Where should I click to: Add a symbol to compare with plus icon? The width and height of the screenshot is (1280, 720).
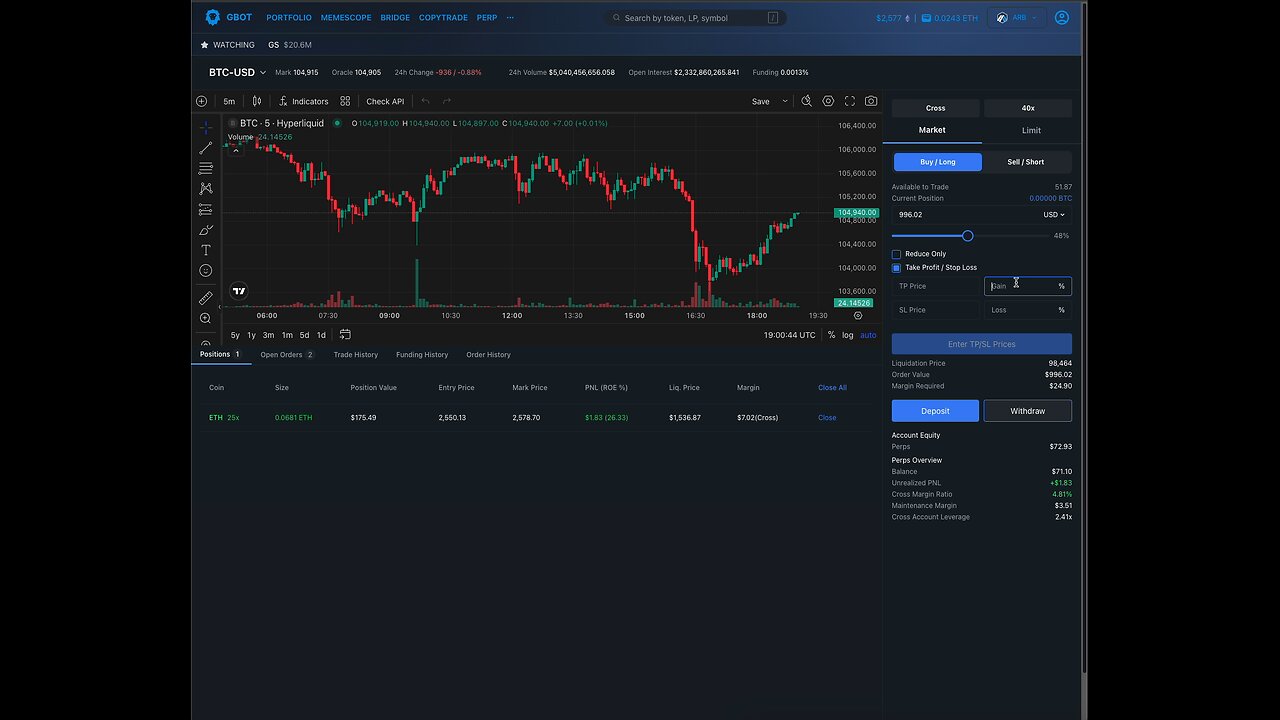(x=201, y=101)
